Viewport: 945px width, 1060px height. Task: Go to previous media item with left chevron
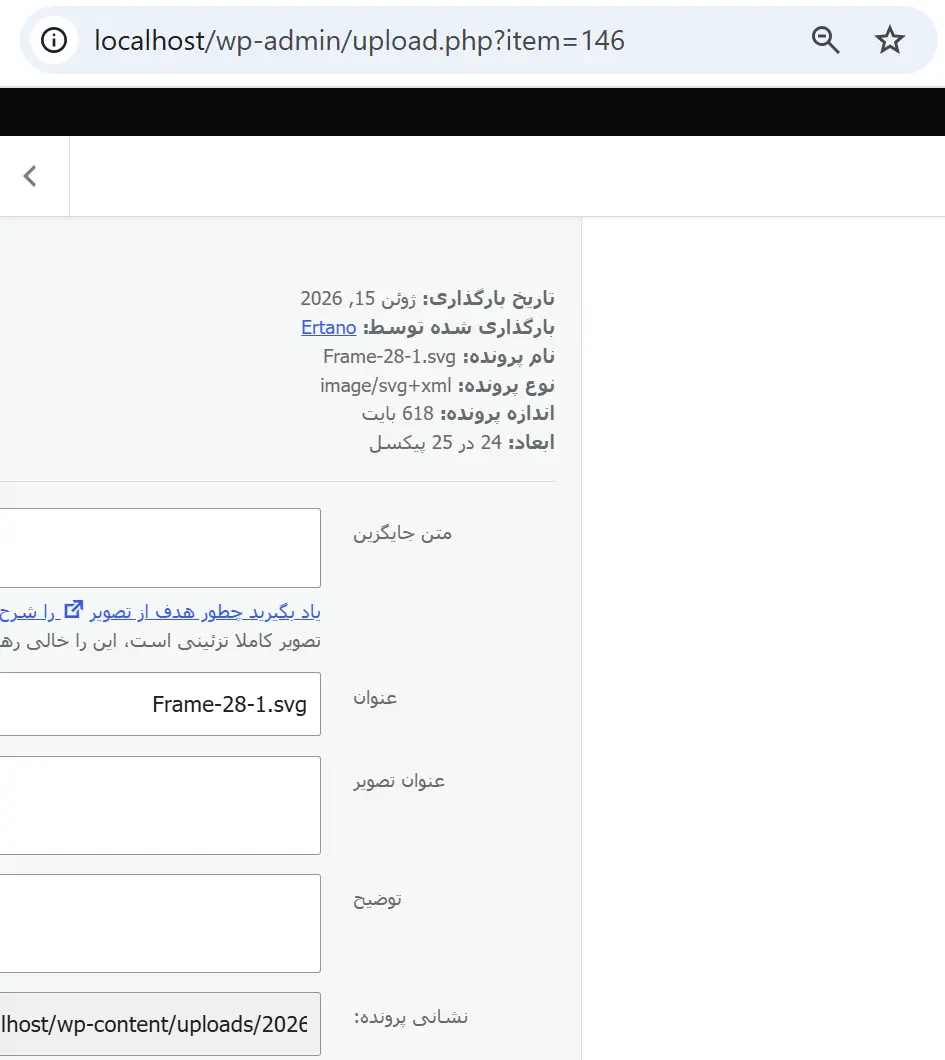(30, 176)
